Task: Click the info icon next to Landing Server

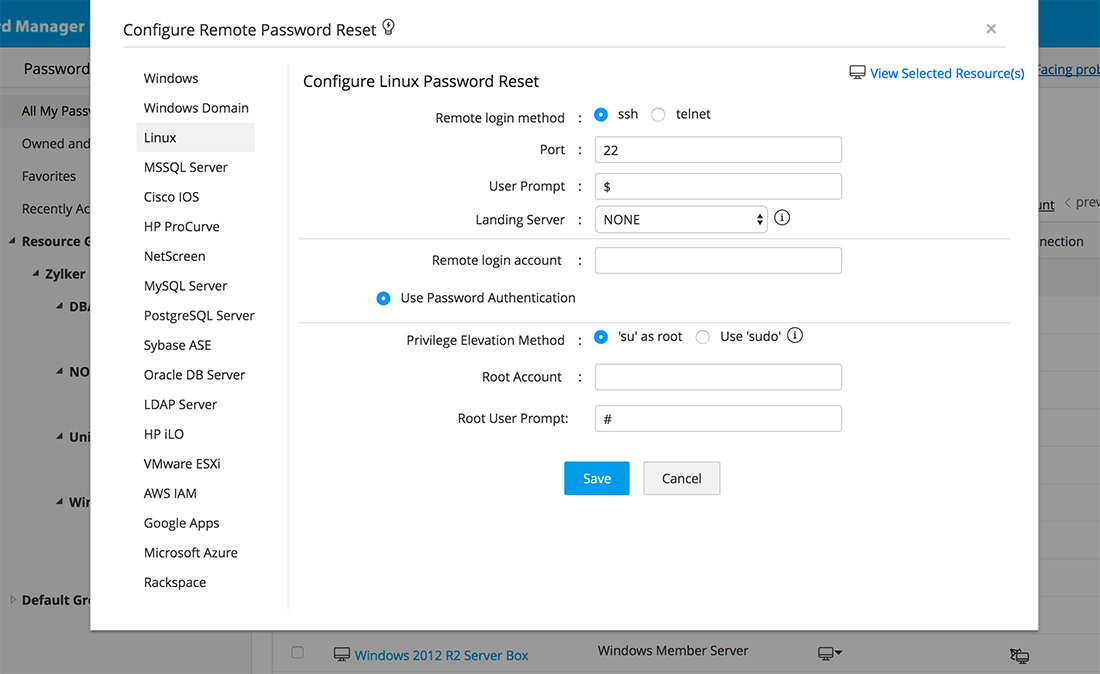Action: pyautogui.click(x=782, y=217)
